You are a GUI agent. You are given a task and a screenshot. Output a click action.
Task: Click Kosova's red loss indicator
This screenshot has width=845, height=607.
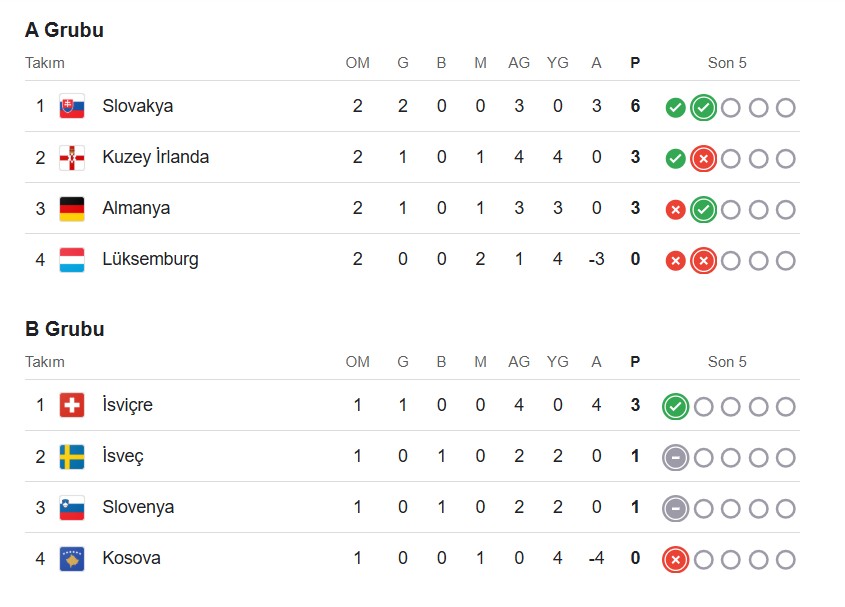[675, 560]
